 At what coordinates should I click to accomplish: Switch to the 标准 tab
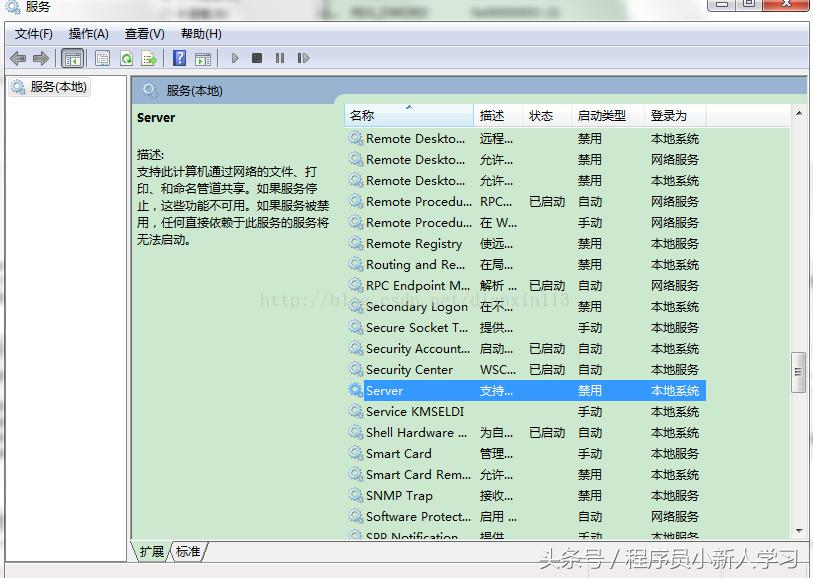click(186, 550)
